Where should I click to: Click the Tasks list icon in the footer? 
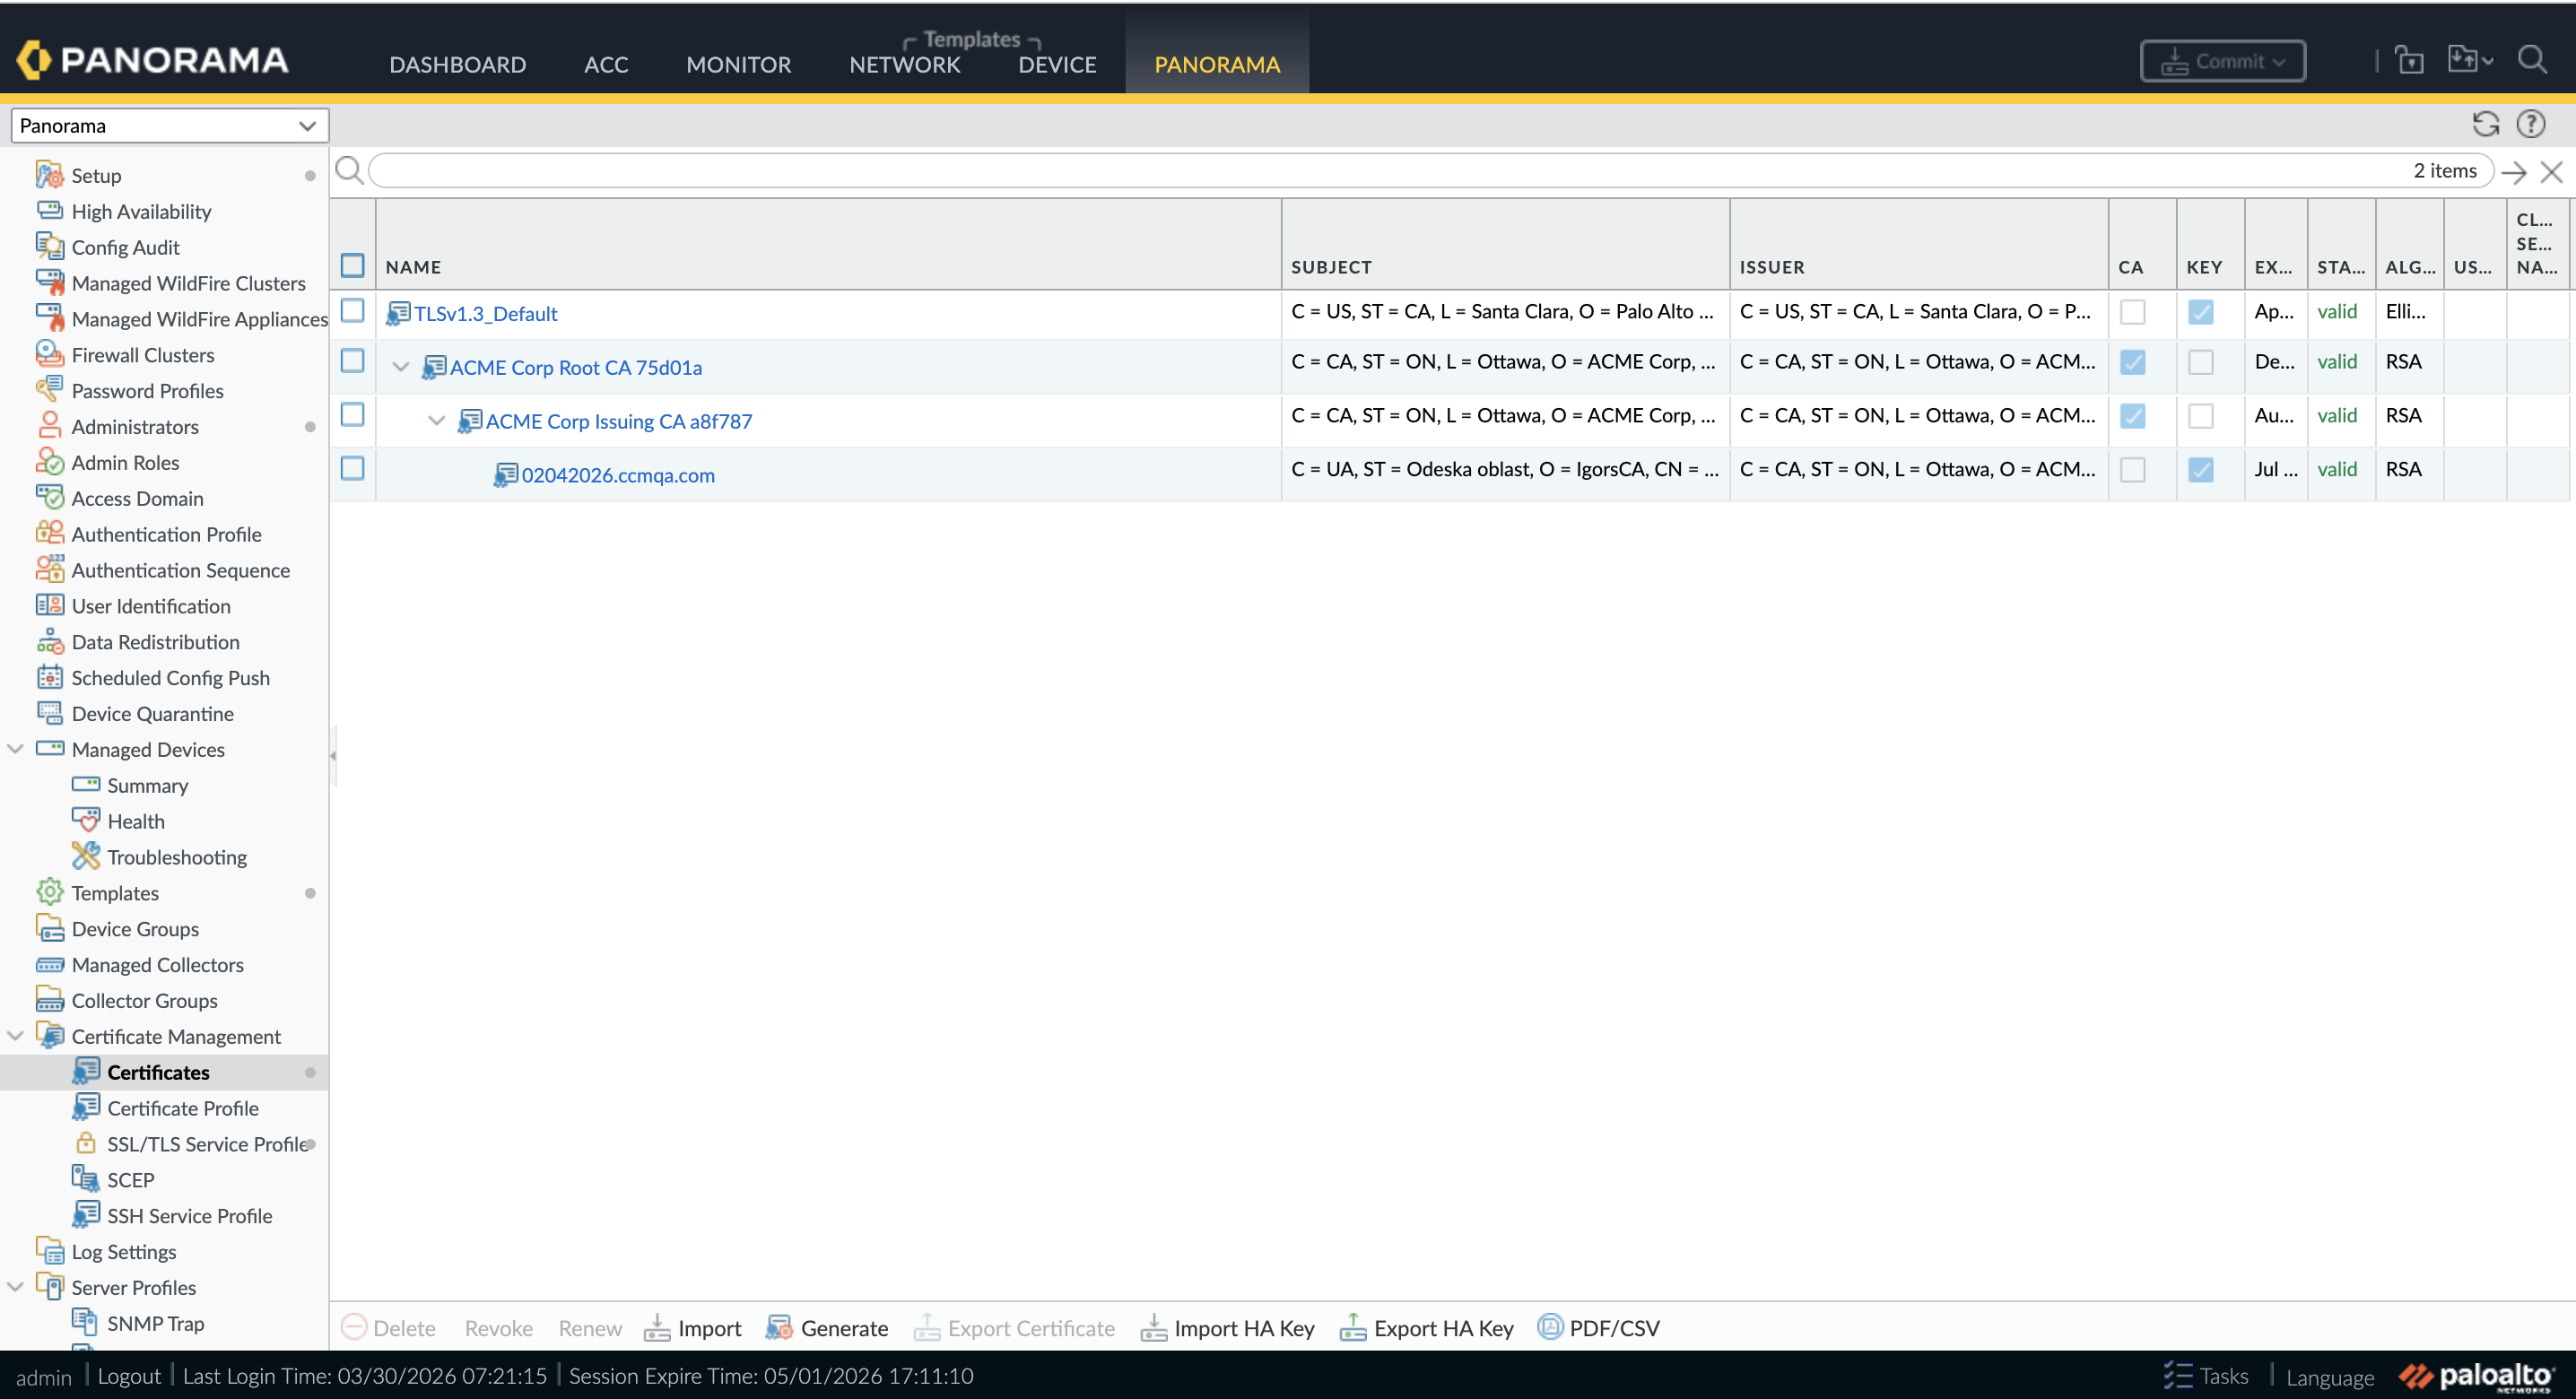[2177, 1375]
